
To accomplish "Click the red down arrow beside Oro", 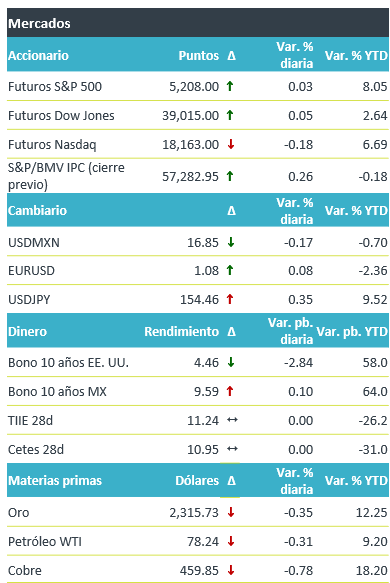I will pyautogui.click(x=231, y=512).
